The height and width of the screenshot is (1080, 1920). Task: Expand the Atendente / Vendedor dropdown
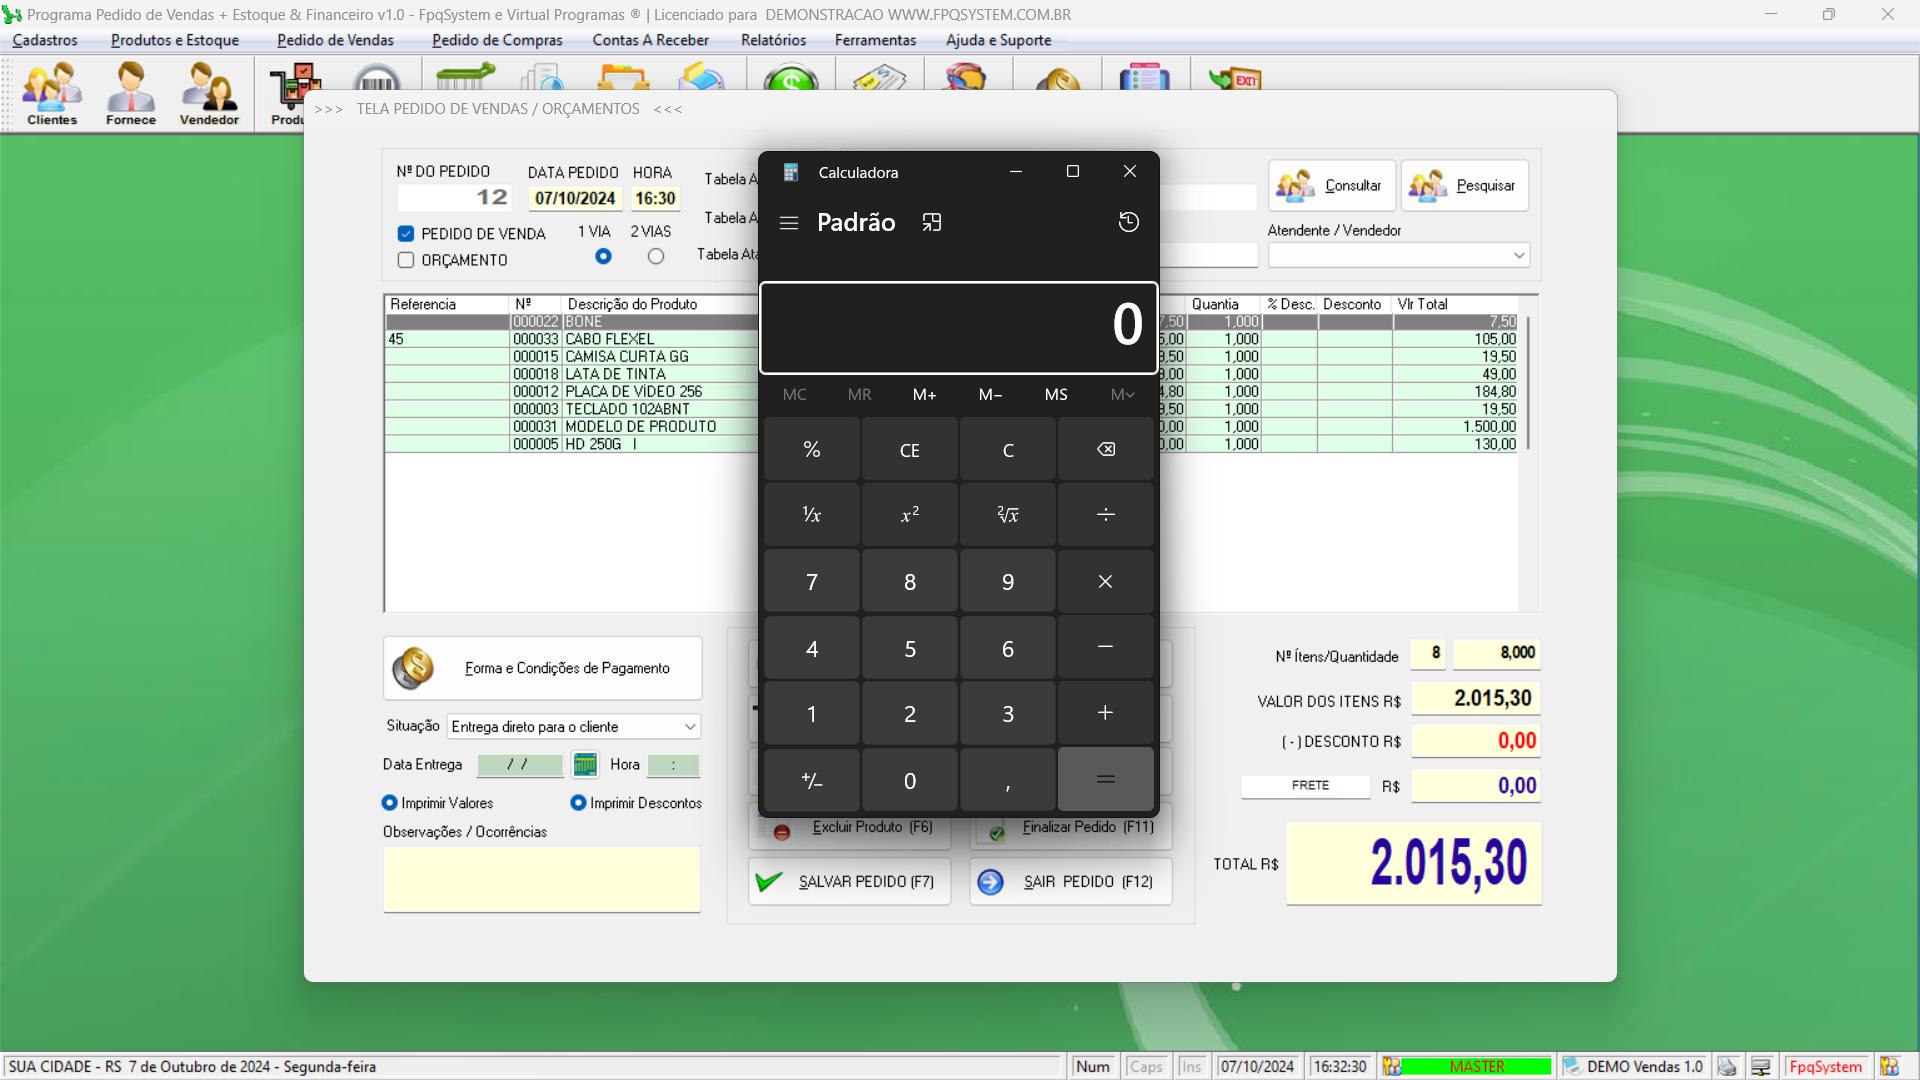pos(1519,256)
